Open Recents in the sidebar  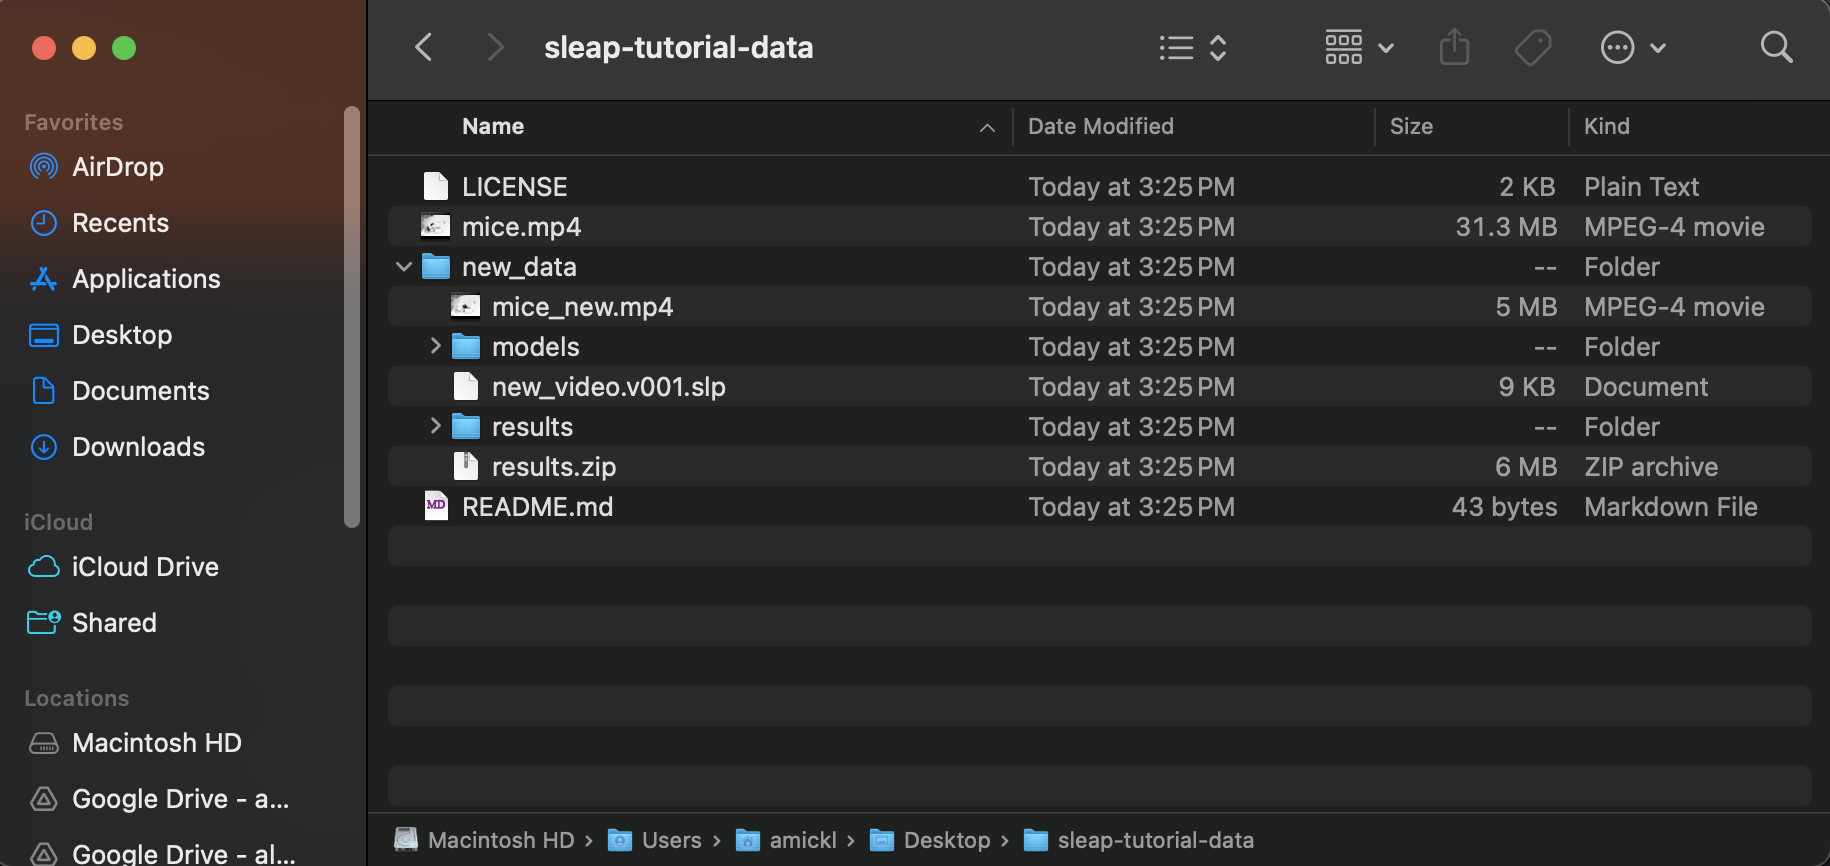(x=99, y=223)
